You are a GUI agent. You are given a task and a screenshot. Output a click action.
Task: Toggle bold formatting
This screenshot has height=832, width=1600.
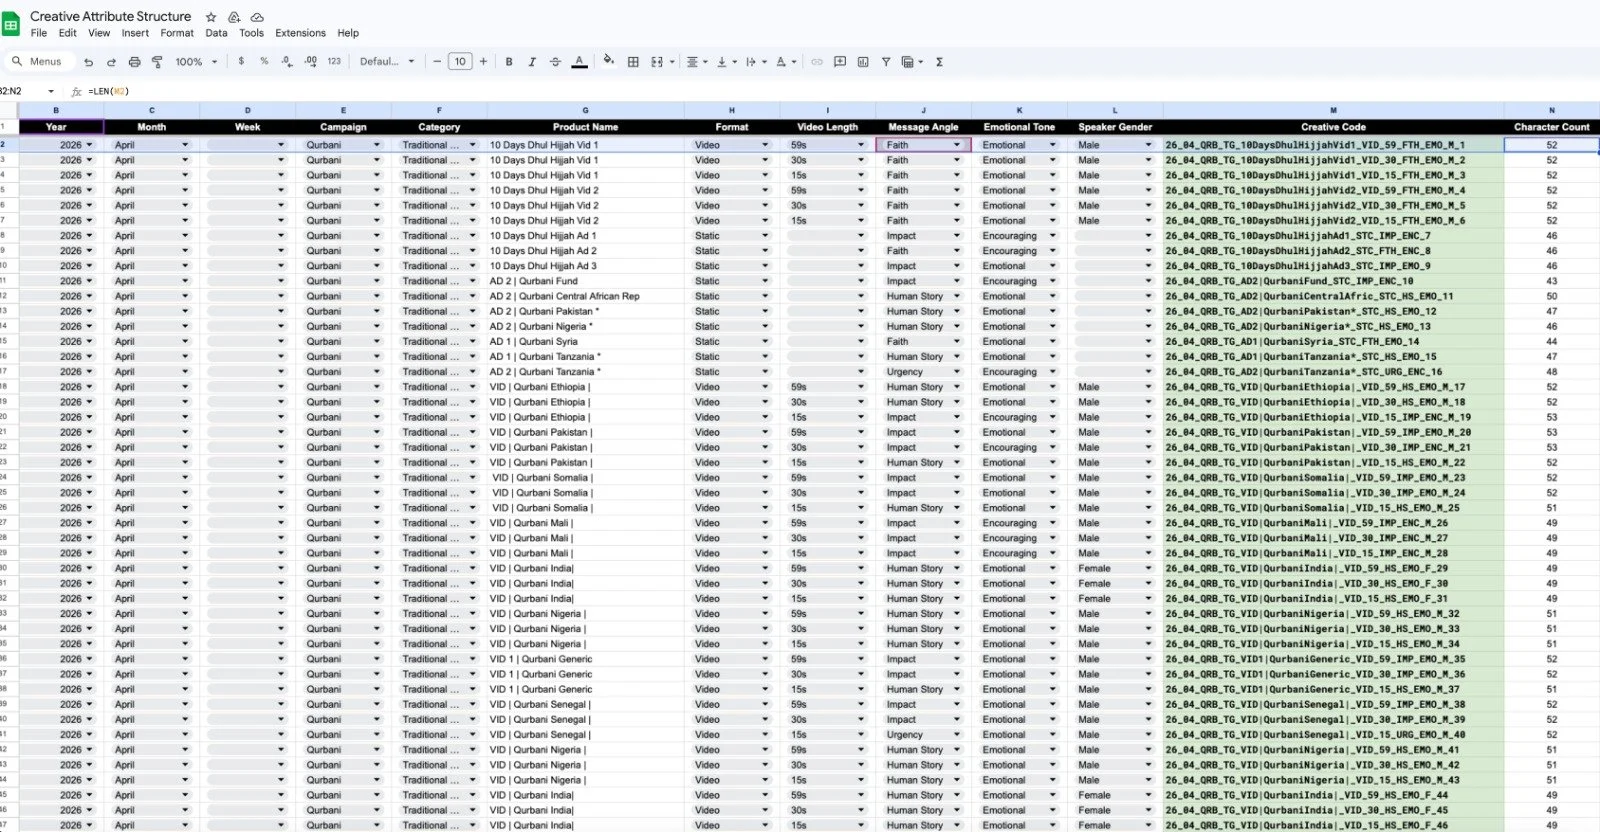point(509,62)
